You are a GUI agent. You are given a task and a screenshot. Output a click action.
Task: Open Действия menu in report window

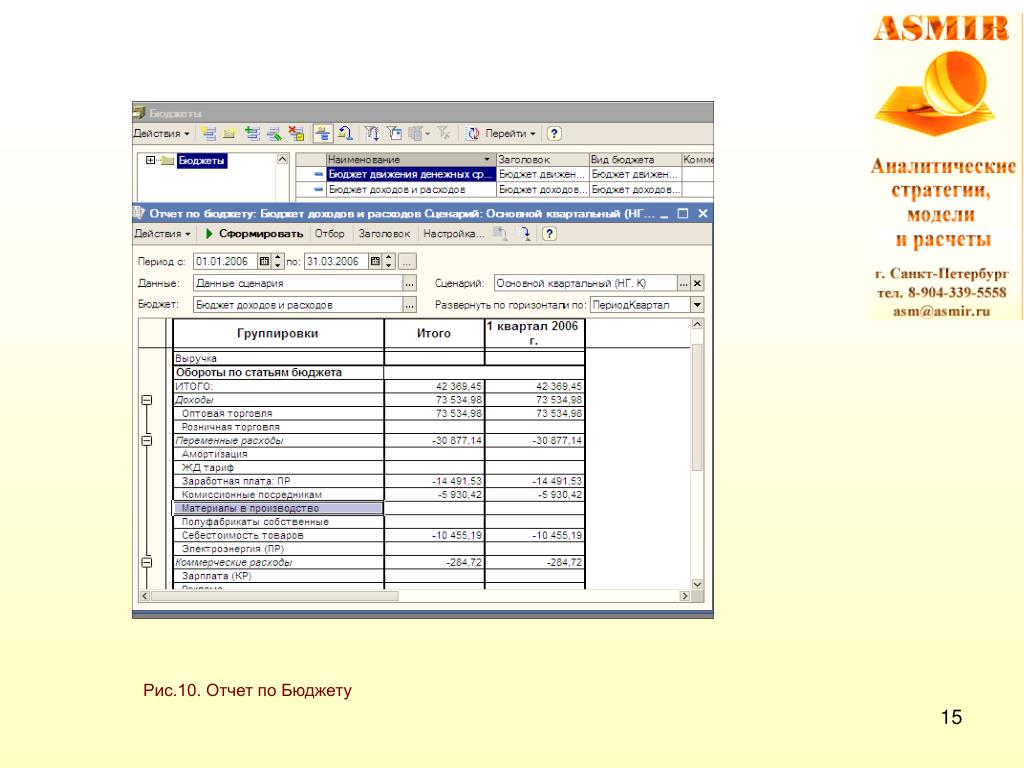161,234
